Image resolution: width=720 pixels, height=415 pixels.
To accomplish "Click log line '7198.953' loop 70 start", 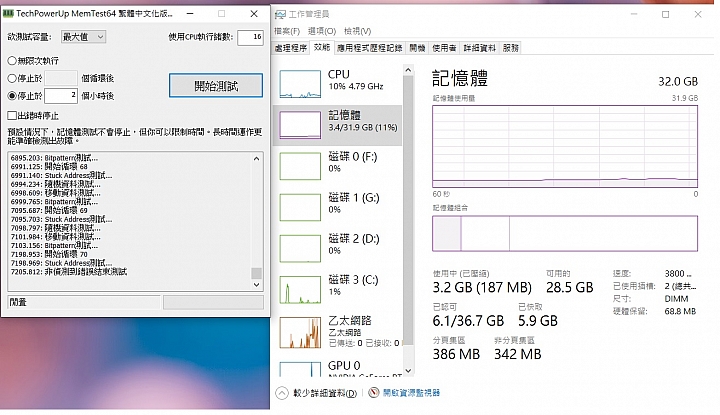I will coord(49,254).
